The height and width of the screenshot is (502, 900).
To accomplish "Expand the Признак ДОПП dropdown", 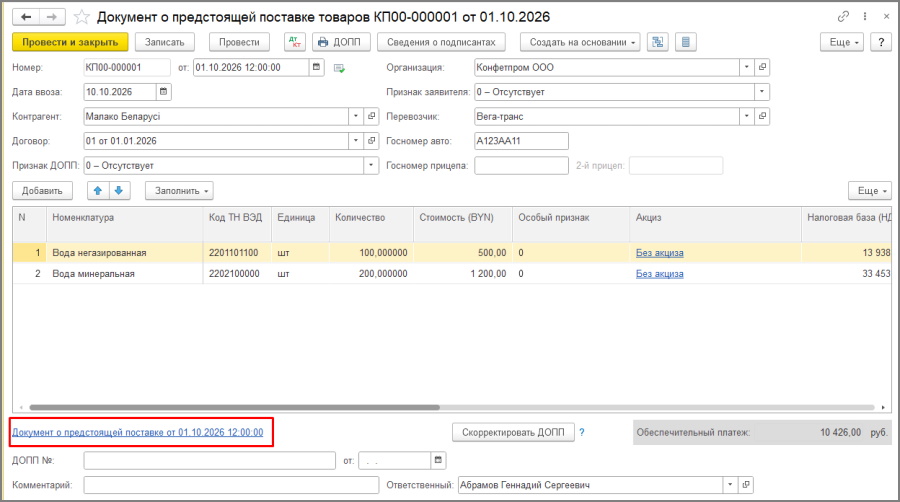I will point(371,165).
